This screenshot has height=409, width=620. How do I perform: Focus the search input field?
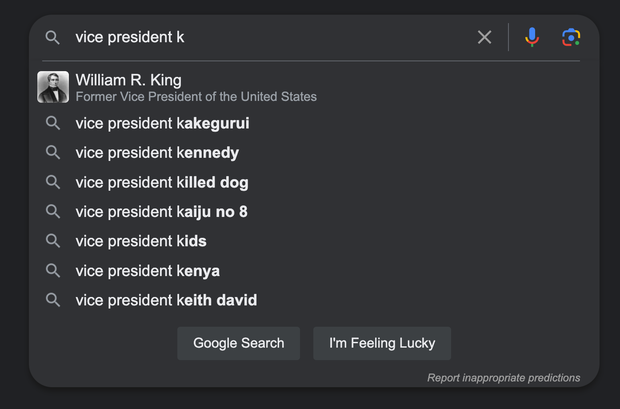coord(270,37)
